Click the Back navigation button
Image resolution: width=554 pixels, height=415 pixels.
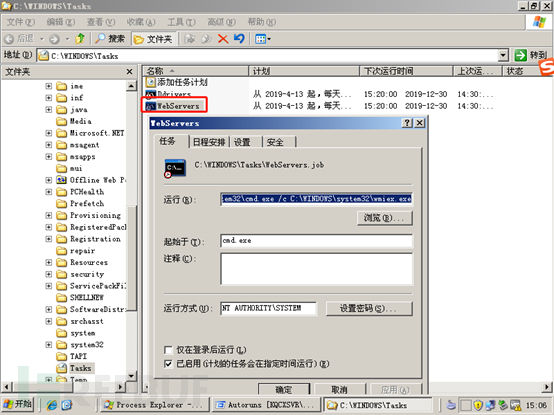tap(20, 38)
